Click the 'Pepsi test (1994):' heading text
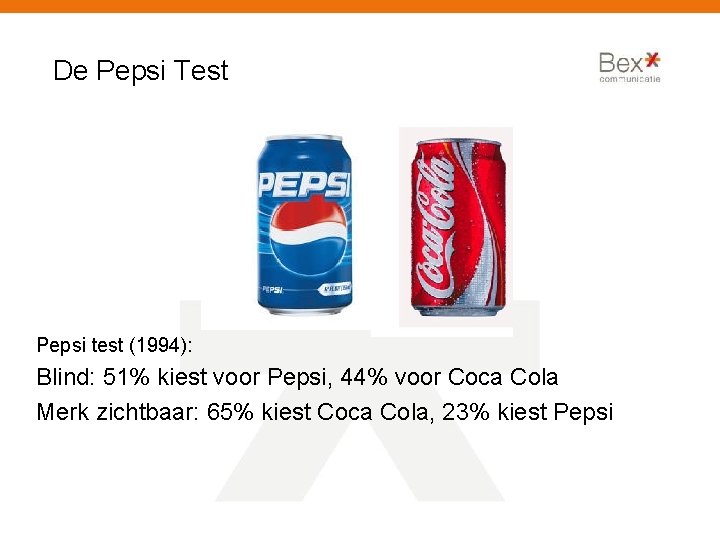Screen dimensions: 720x540 (114, 345)
